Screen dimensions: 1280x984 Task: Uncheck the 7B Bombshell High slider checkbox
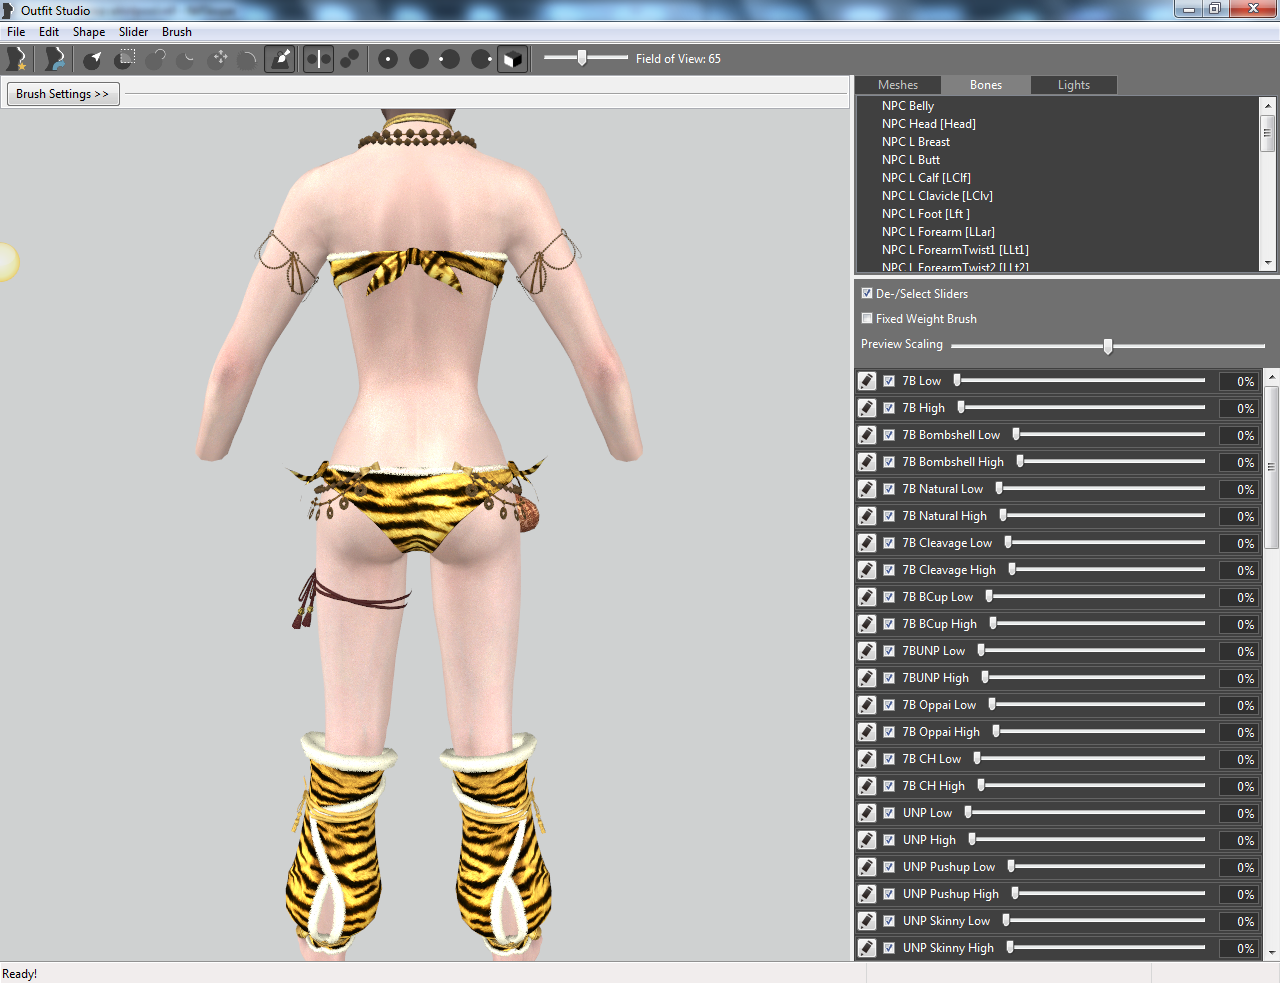pyautogui.click(x=889, y=462)
